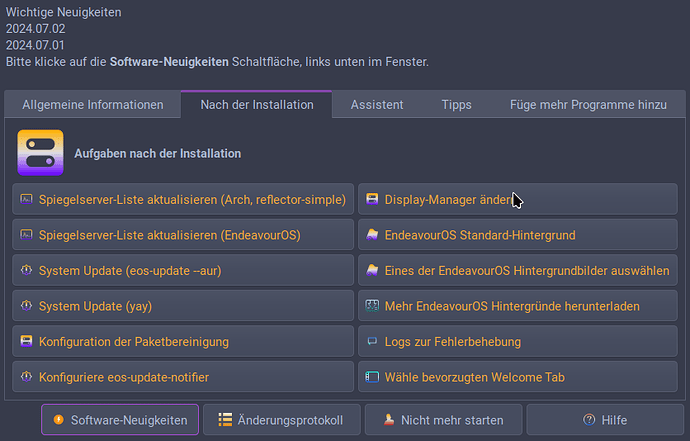
Task: Choose Eines der EndeavourOS Hintergrundbilder auswählen
Action: (518, 270)
